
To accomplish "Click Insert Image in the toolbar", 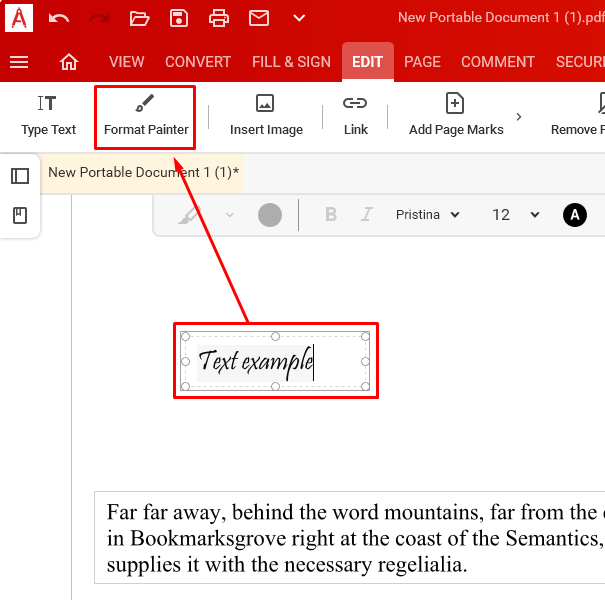I will (266, 116).
